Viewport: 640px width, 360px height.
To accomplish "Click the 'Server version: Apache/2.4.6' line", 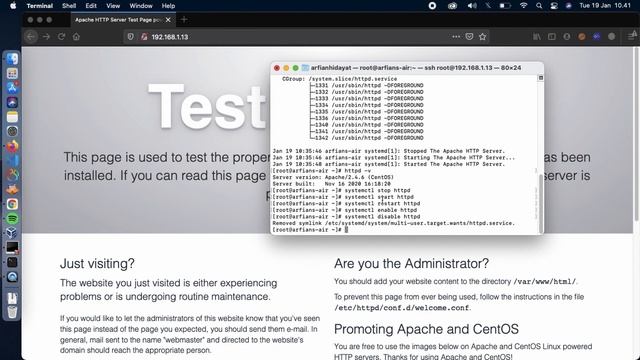I will point(333,178).
